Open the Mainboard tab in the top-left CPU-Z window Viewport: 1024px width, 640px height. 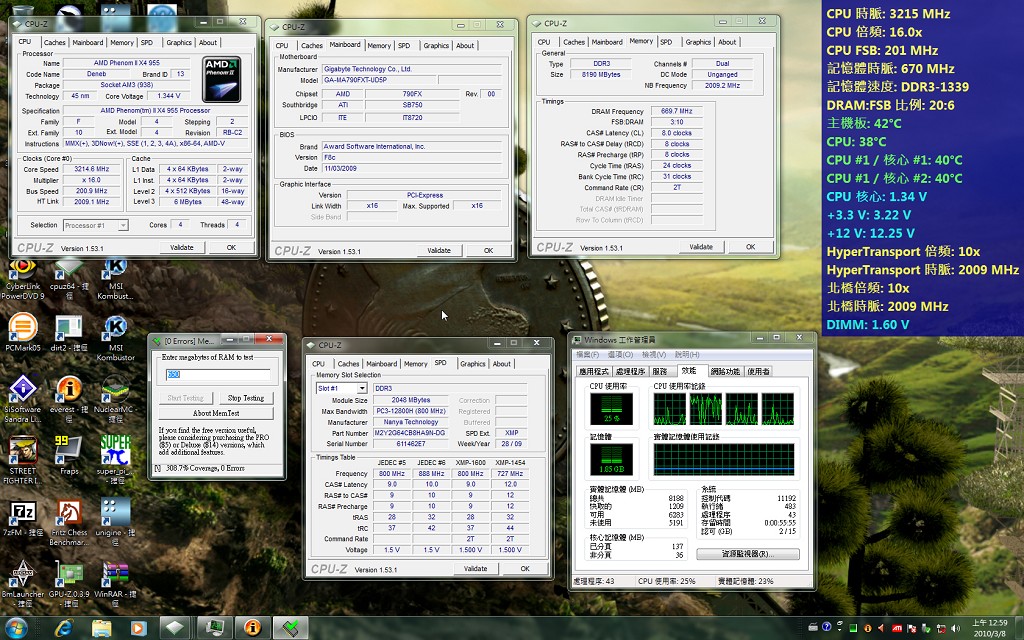[88, 42]
